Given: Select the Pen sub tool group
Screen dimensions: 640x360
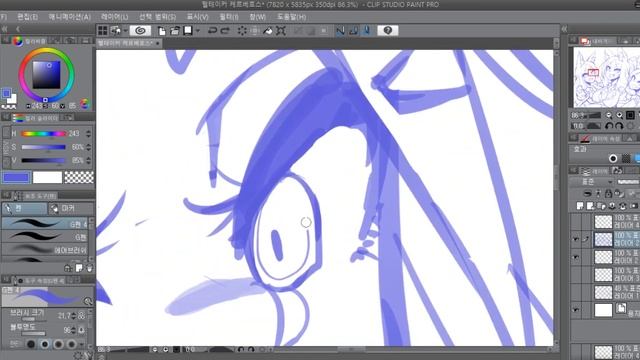Looking at the screenshot, I should coord(24,209).
